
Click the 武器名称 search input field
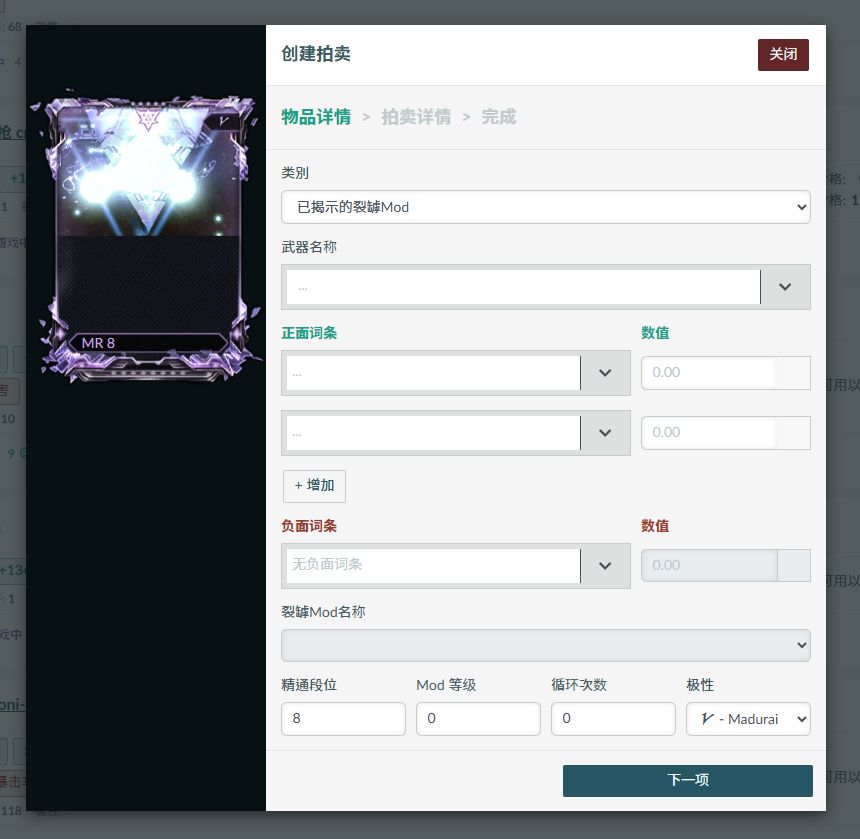pyautogui.click(x=523, y=287)
